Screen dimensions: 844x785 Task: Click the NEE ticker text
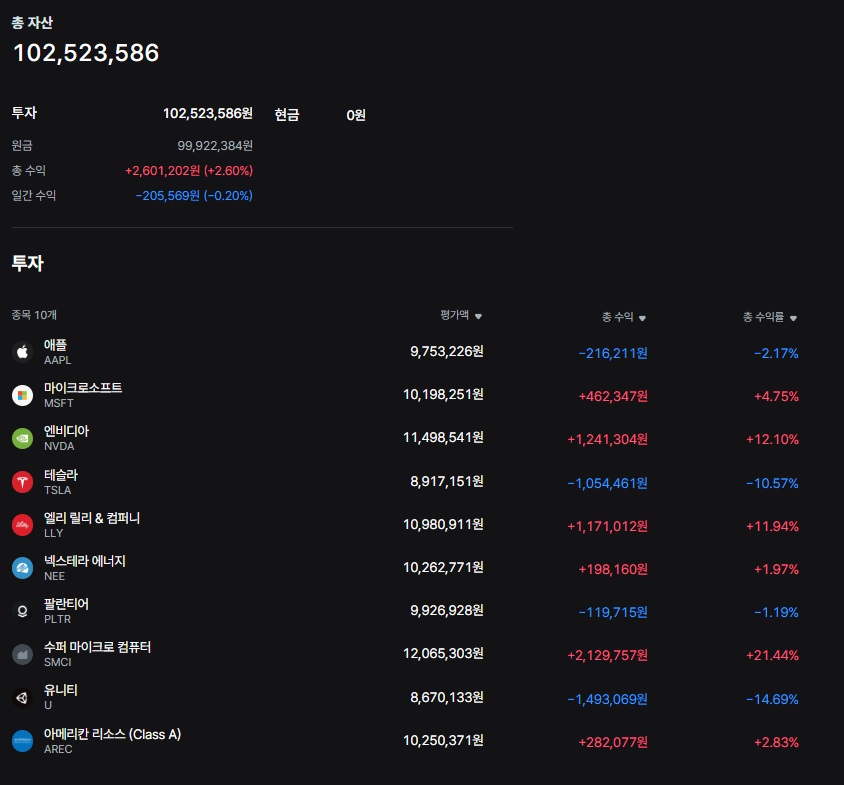[x=54, y=576]
